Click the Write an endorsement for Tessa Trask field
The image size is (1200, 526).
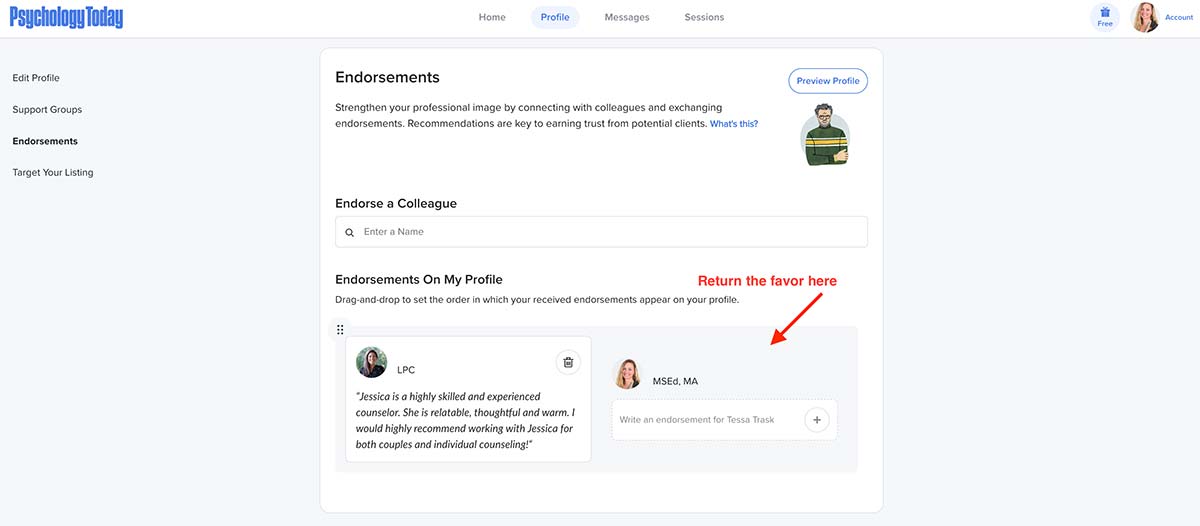(x=724, y=420)
